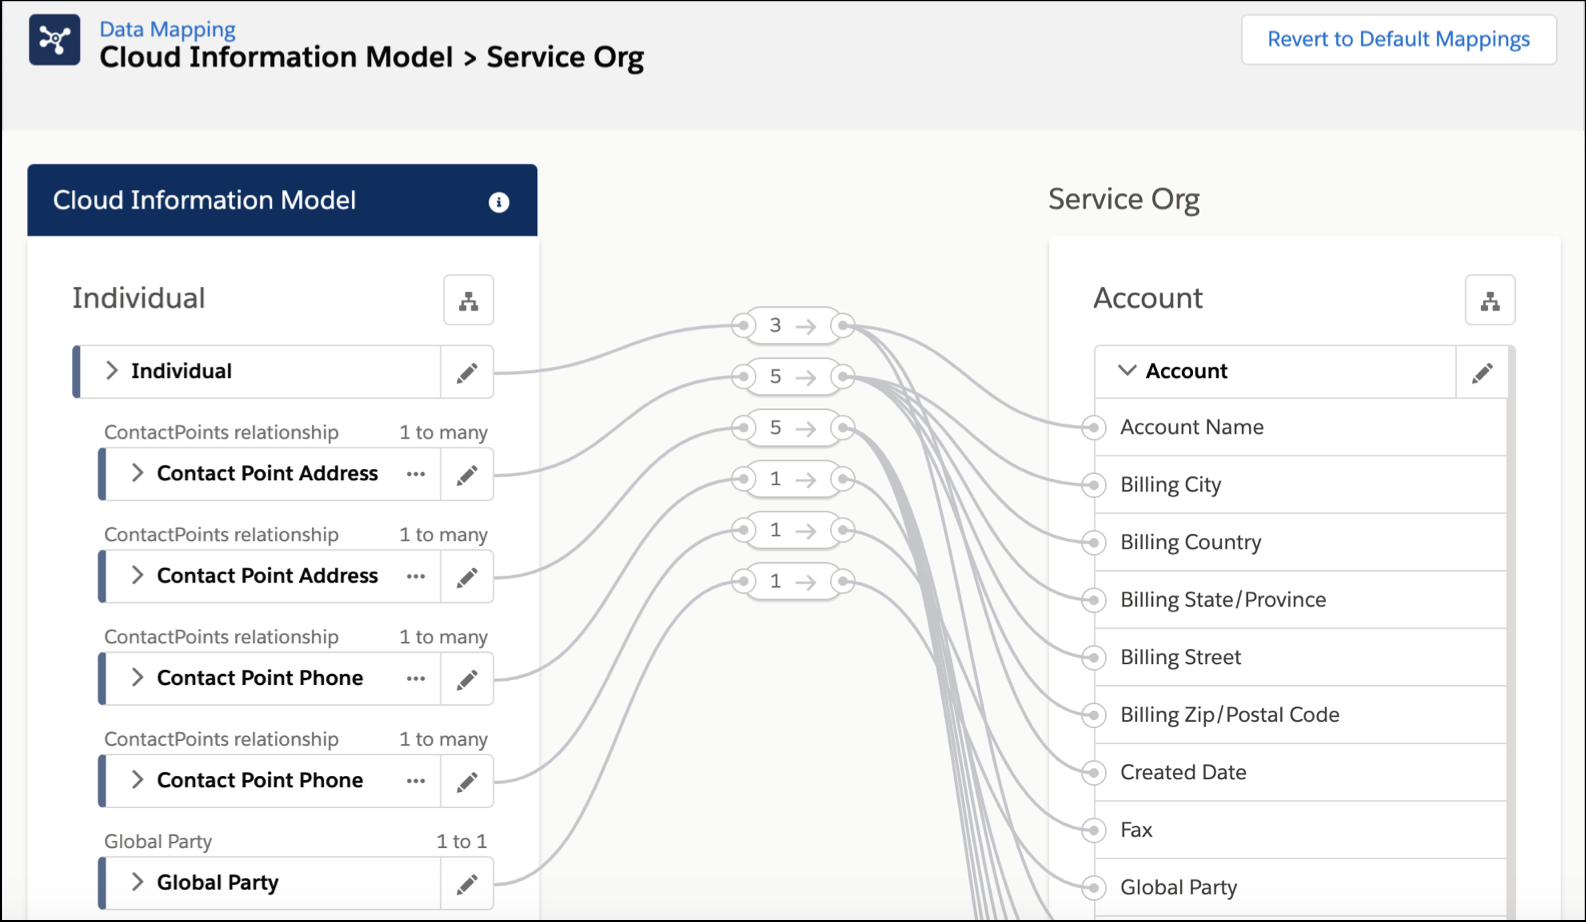Click the Cloud Information Model info icon
Image resolution: width=1586 pixels, height=922 pixels.
tap(498, 202)
